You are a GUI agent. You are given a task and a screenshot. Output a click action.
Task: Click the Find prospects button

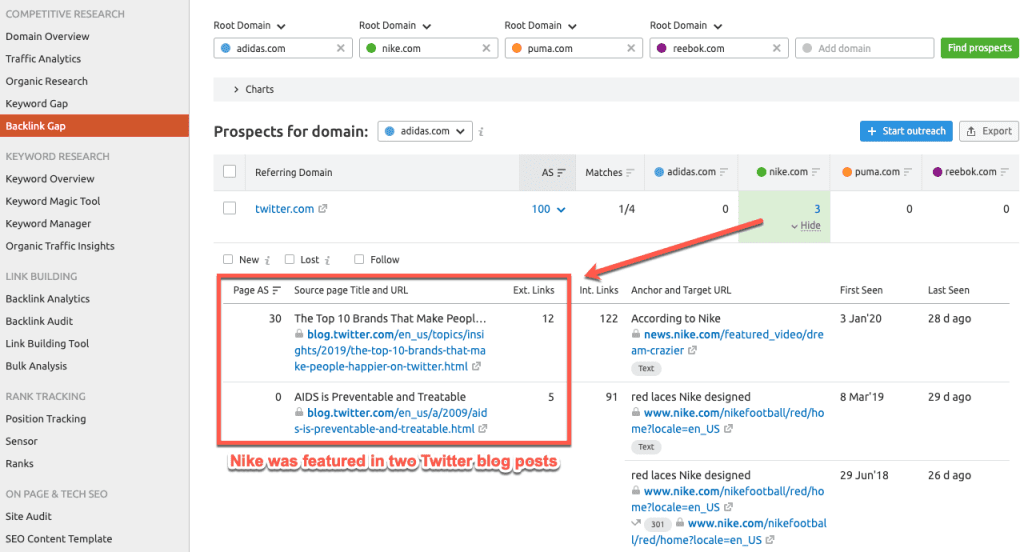pyautogui.click(x=979, y=48)
